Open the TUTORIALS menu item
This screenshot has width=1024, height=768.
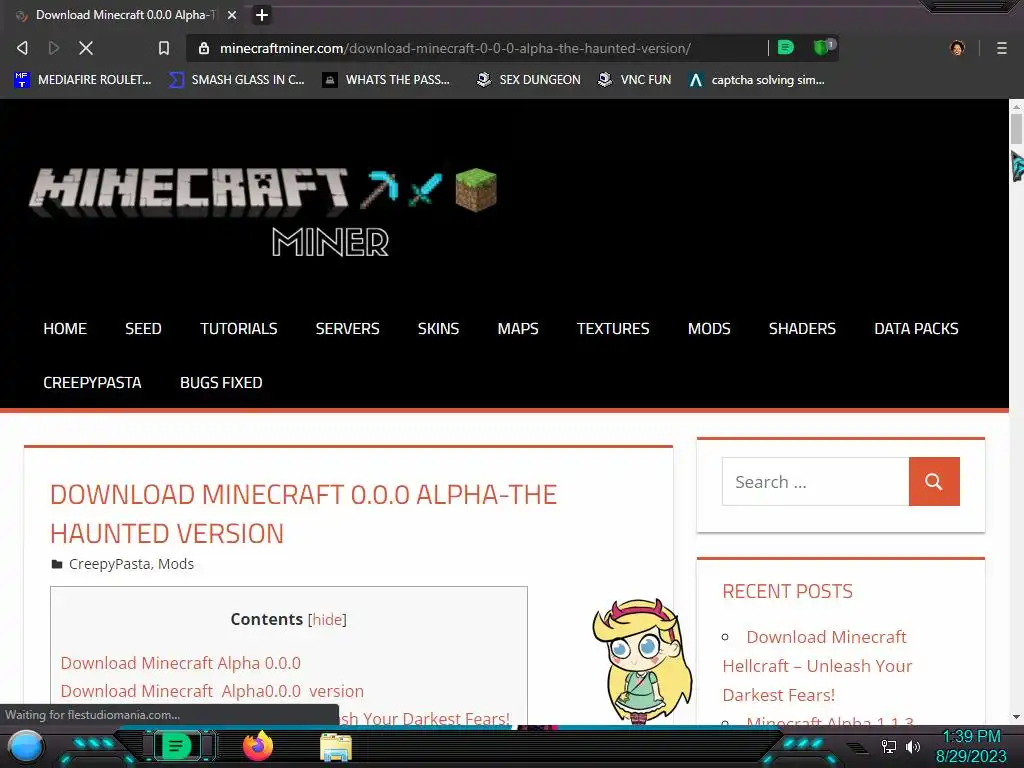pyautogui.click(x=238, y=328)
